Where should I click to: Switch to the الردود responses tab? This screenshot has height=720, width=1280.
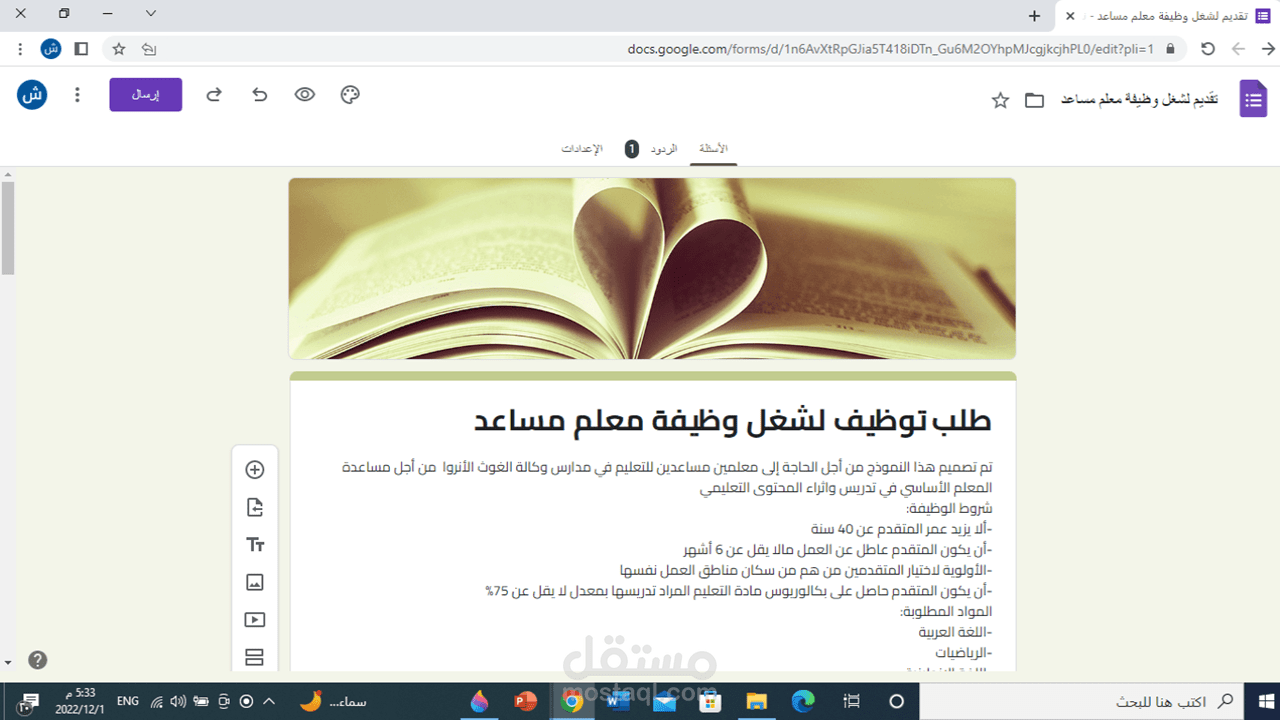tap(665, 148)
